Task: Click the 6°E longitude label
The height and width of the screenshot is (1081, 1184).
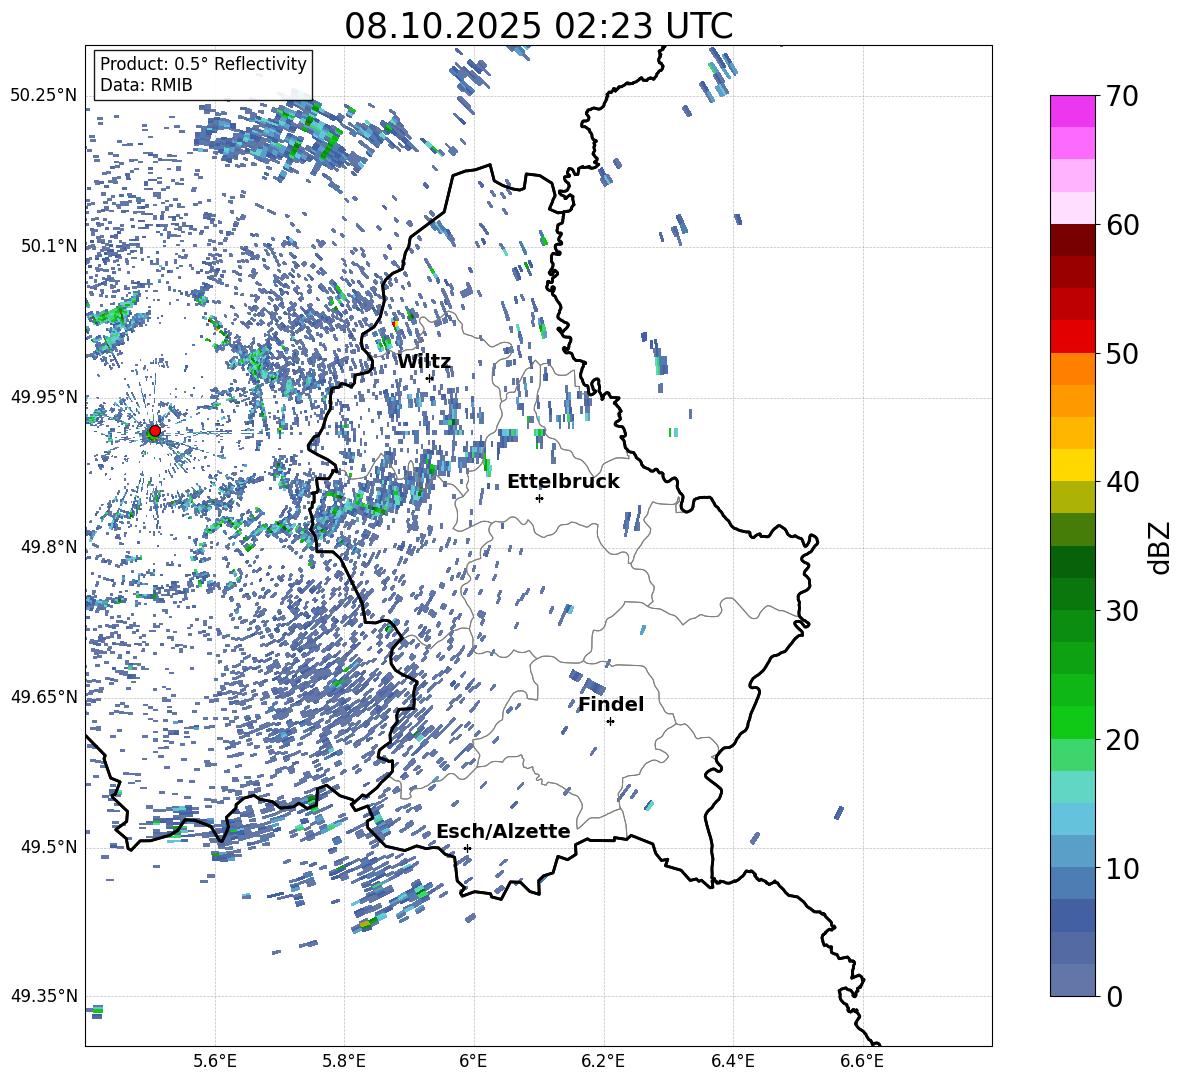Action: (473, 1061)
